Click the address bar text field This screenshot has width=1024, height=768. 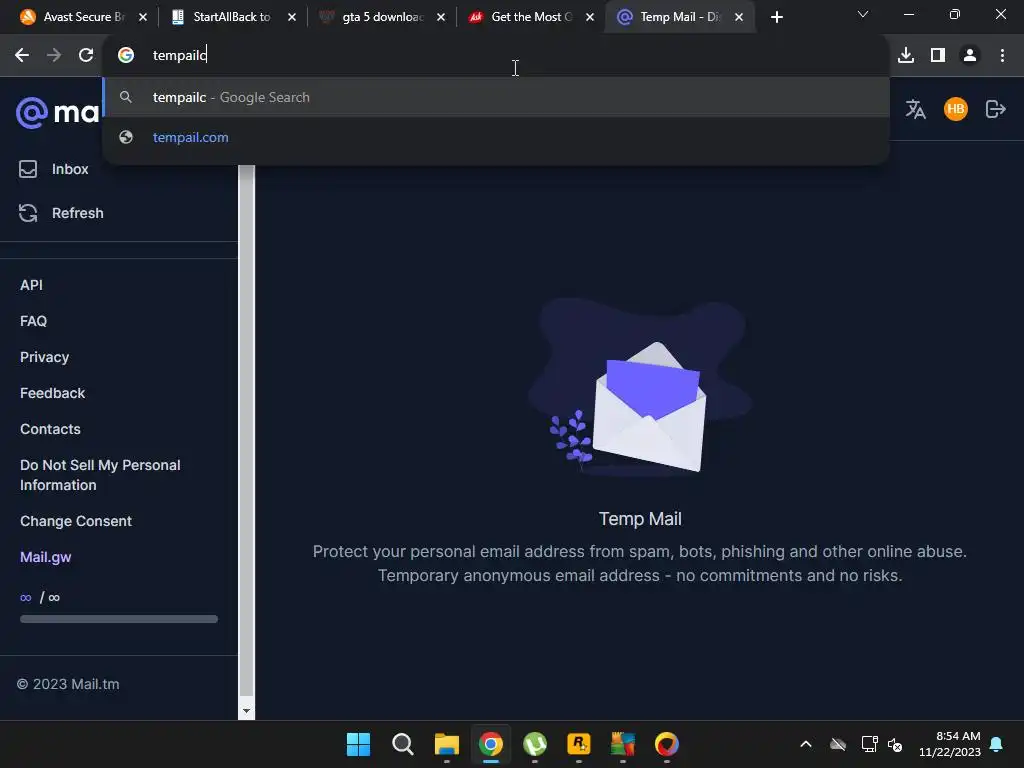496,56
